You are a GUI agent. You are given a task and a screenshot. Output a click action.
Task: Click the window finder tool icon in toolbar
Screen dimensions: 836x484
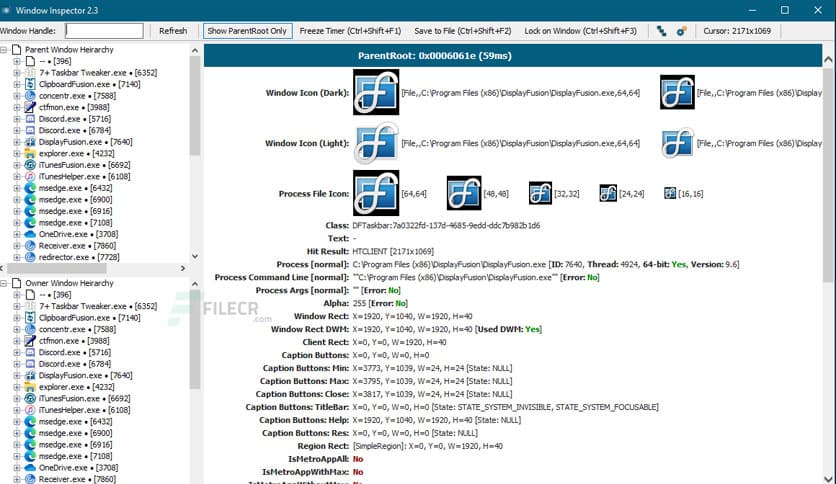tap(662, 31)
